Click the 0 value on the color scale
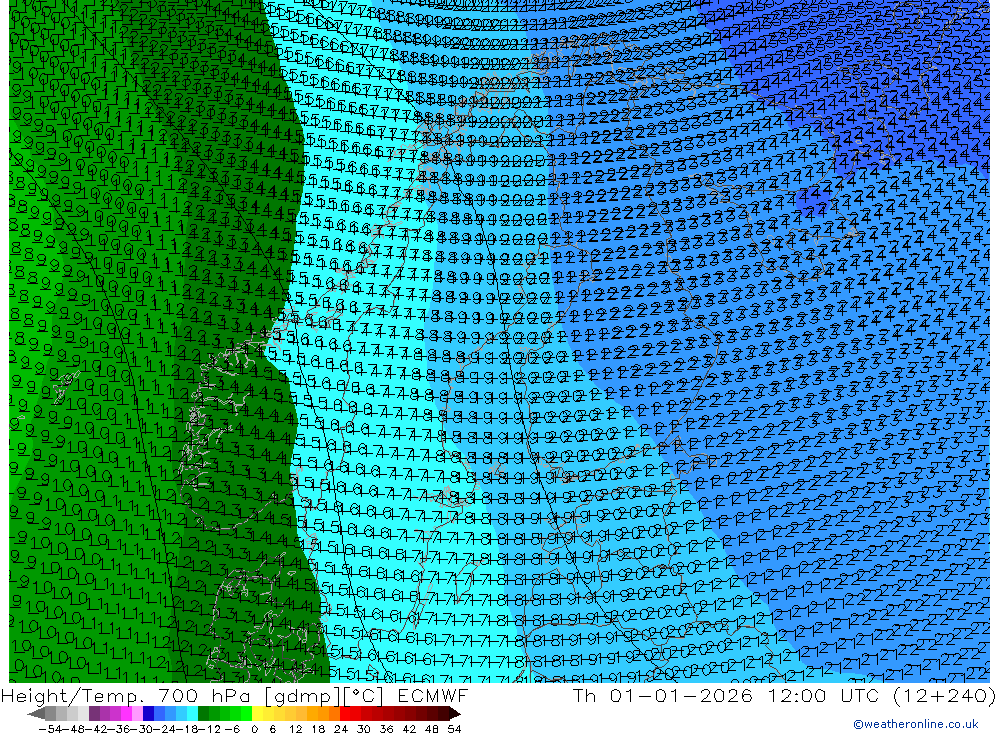1000x733 pixels. [254, 729]
